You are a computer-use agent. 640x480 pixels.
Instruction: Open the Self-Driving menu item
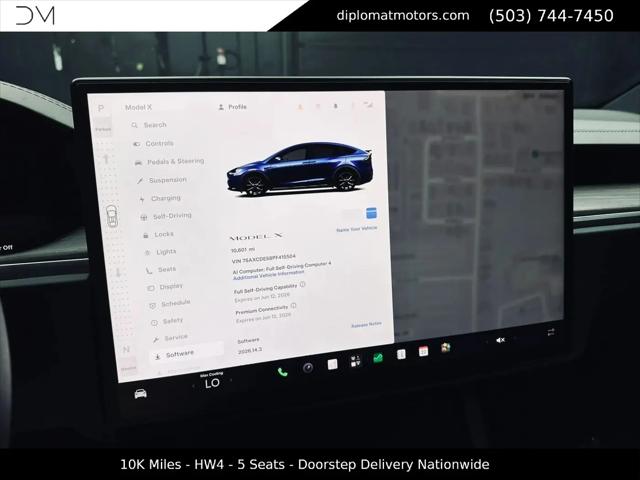pos(166,216)
